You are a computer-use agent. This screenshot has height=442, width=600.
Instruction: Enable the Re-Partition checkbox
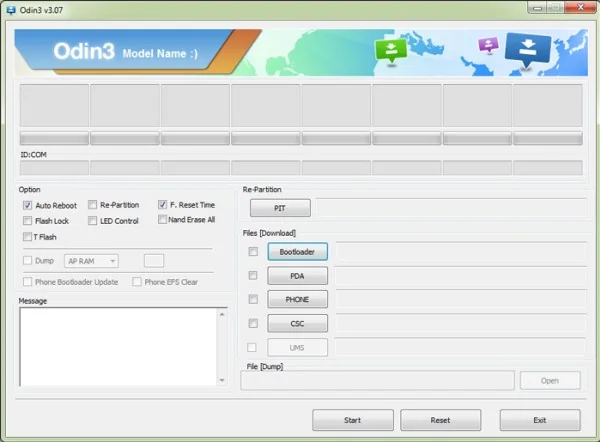coord(92,205)
